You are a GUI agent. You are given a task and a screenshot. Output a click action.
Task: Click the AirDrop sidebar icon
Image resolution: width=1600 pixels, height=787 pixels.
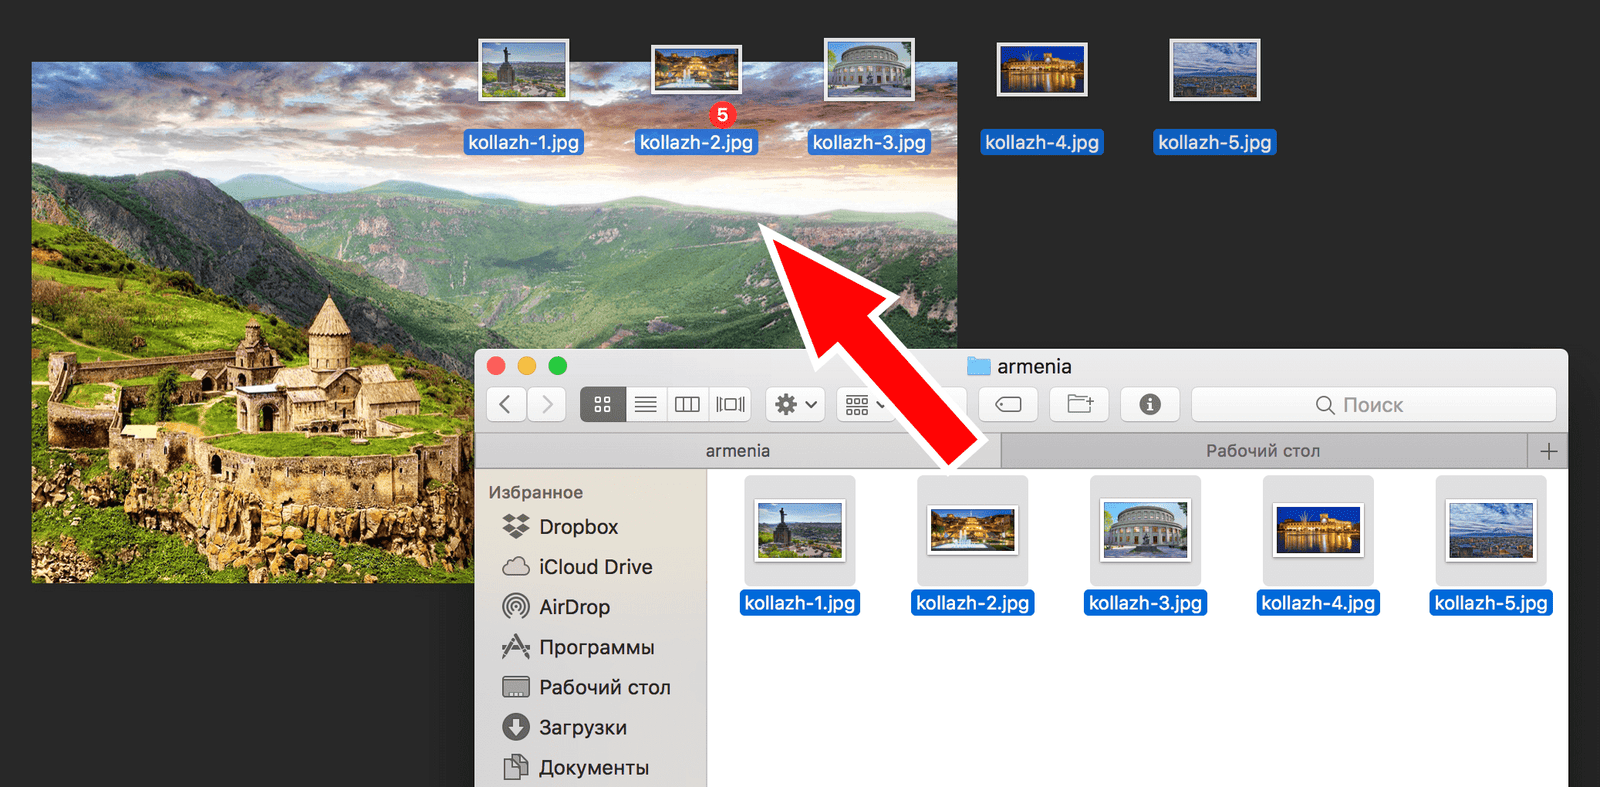(516, 606)
